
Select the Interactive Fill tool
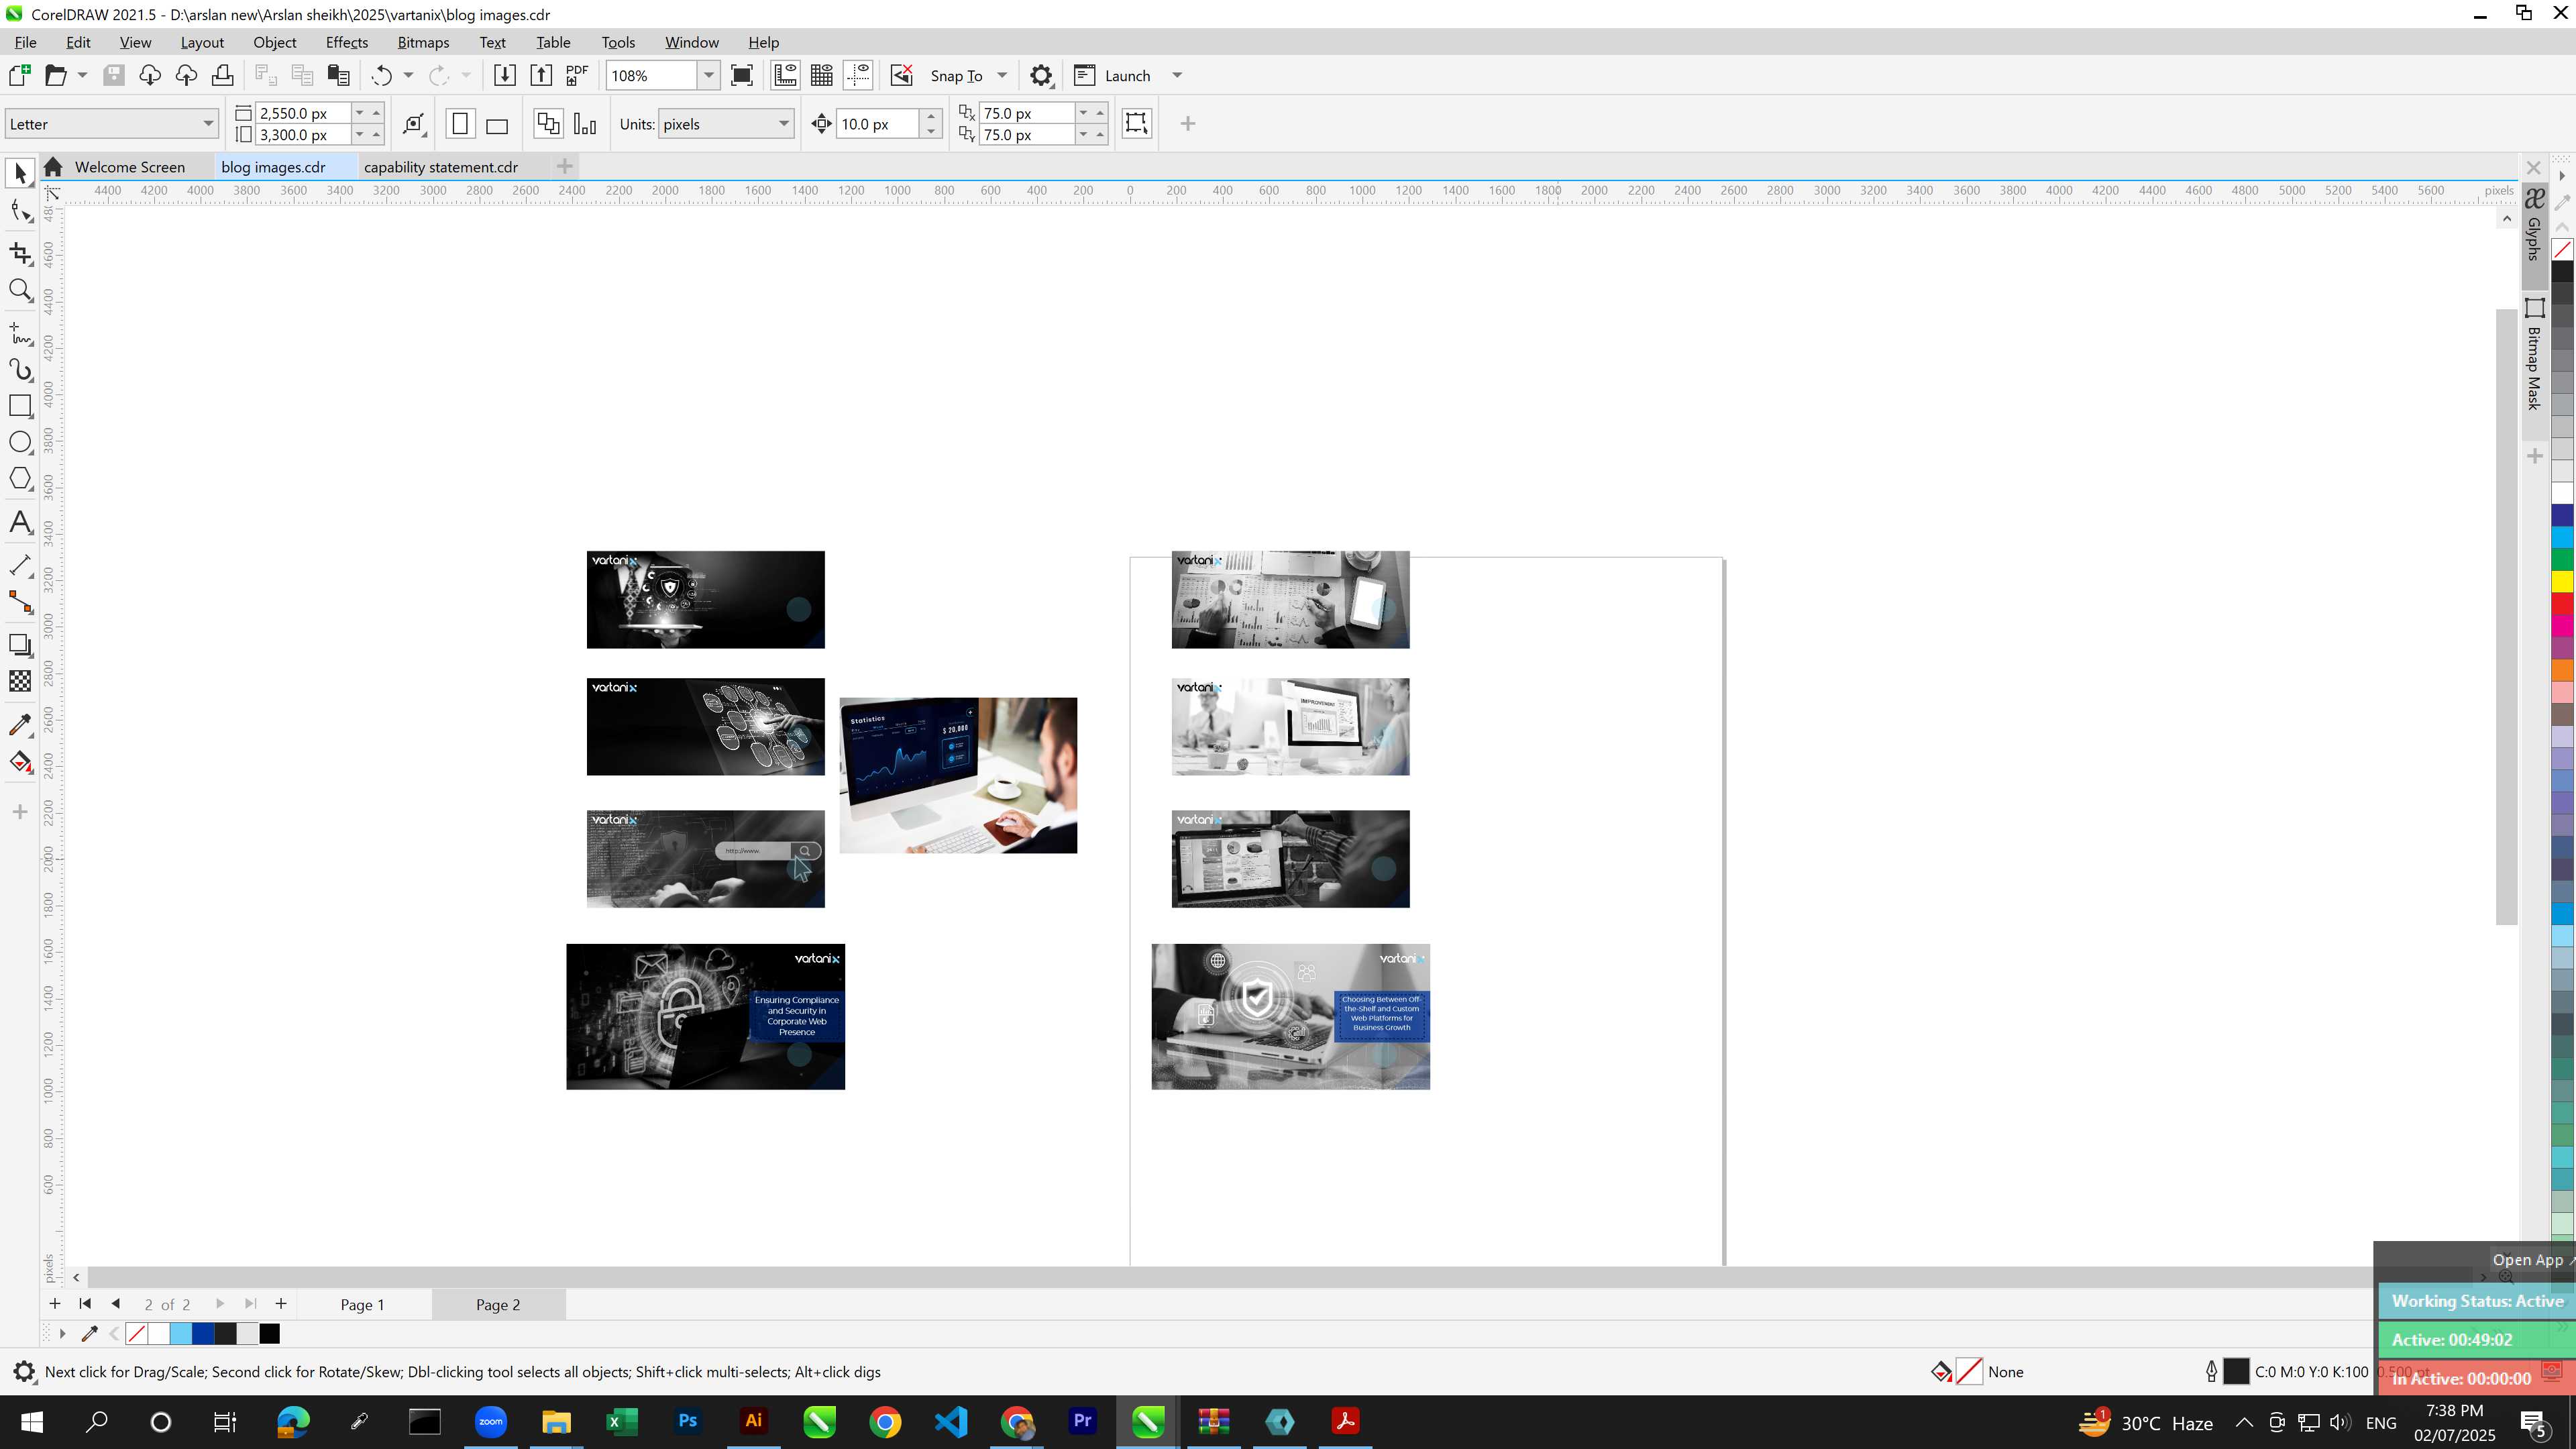point(20,762)
